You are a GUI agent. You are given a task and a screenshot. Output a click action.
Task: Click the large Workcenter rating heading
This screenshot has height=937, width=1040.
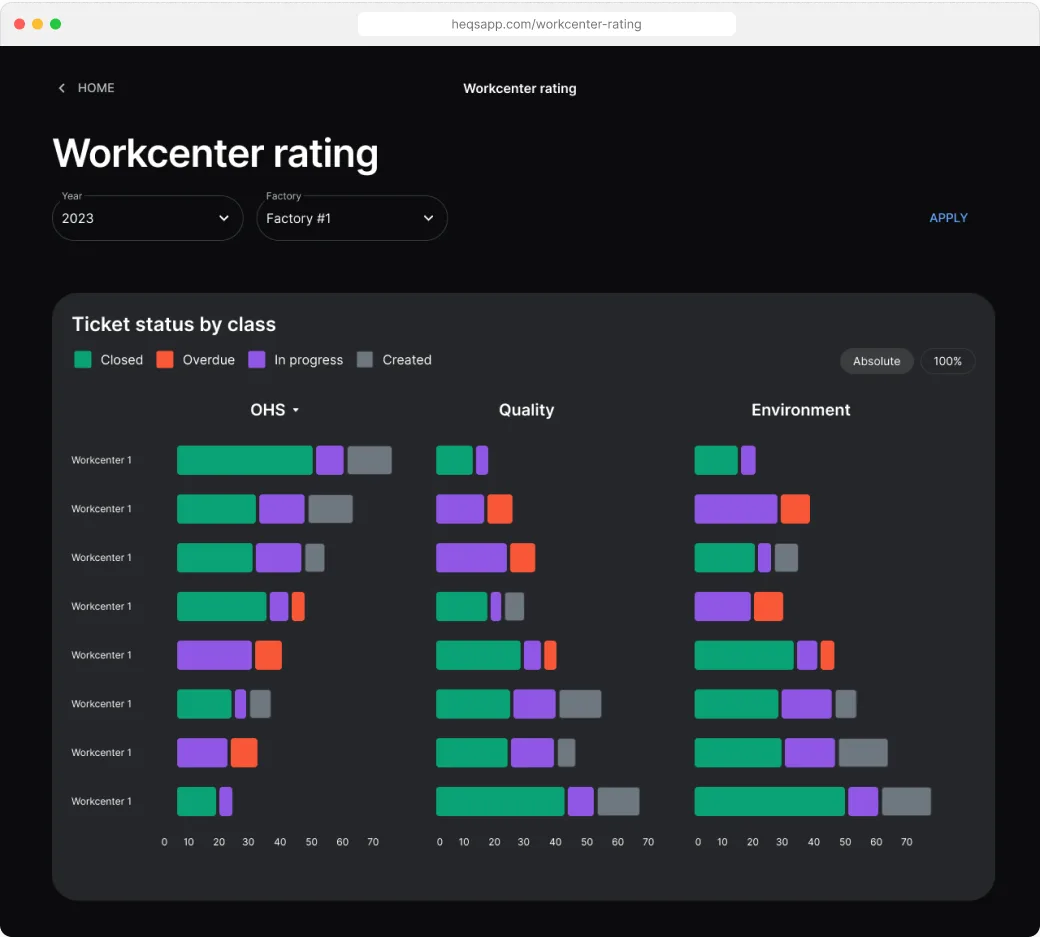click(x=216, y=153)
